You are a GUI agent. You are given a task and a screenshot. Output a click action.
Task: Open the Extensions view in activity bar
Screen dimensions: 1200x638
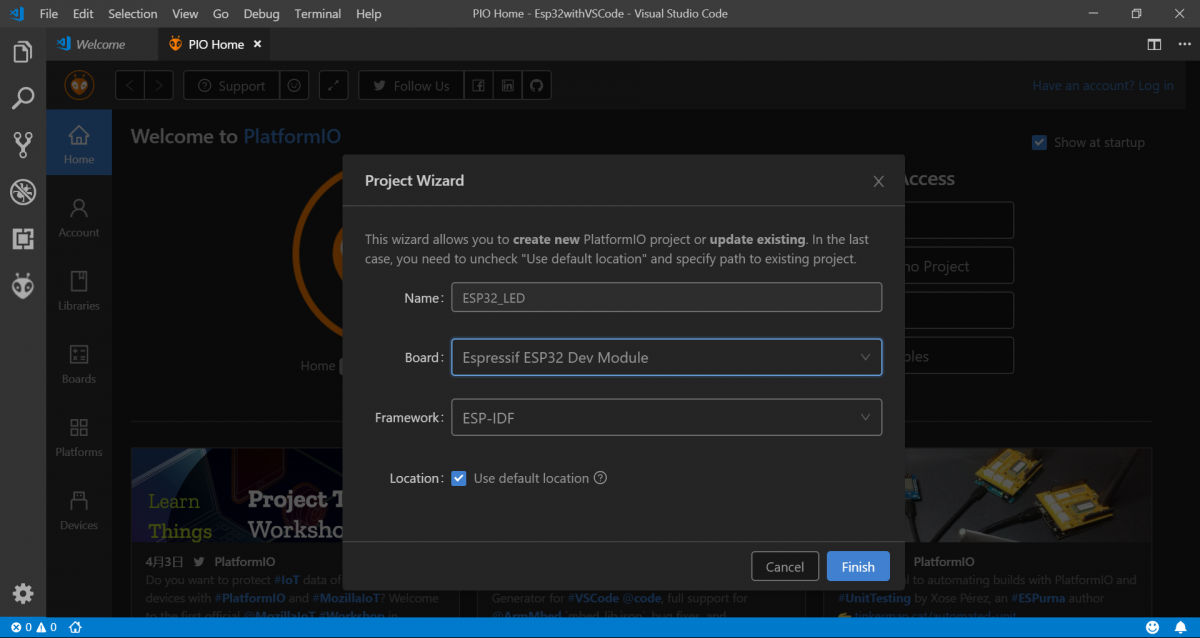click(23, 239)
